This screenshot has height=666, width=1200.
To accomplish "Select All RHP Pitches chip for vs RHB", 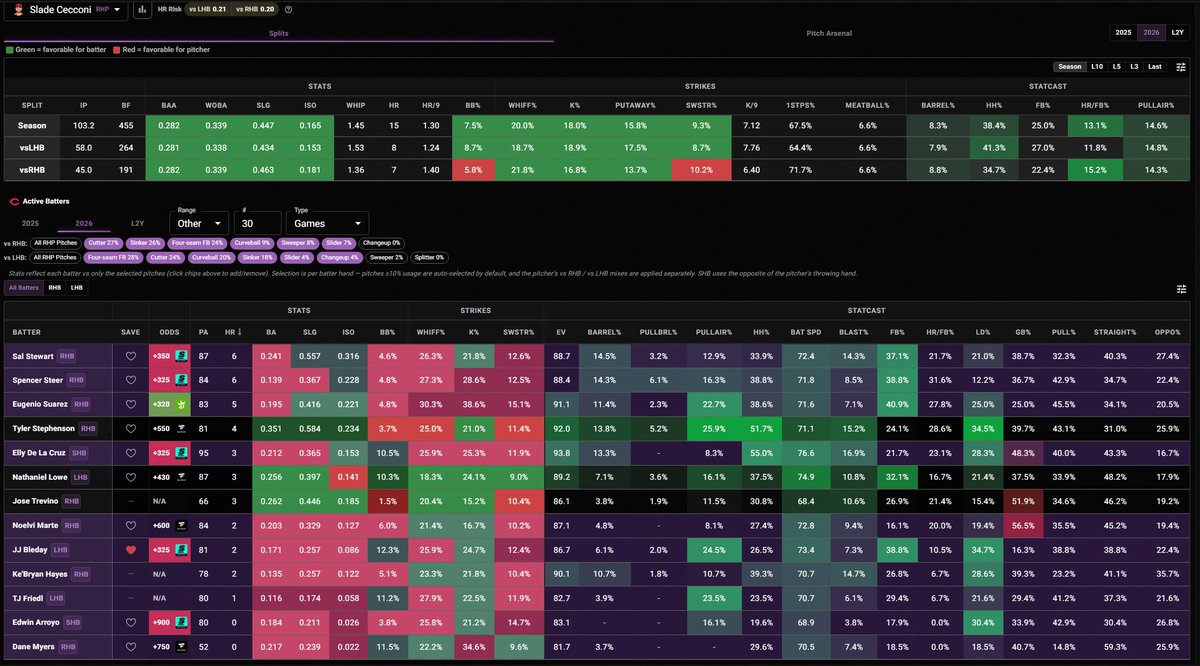I will (x=55, y=243).
